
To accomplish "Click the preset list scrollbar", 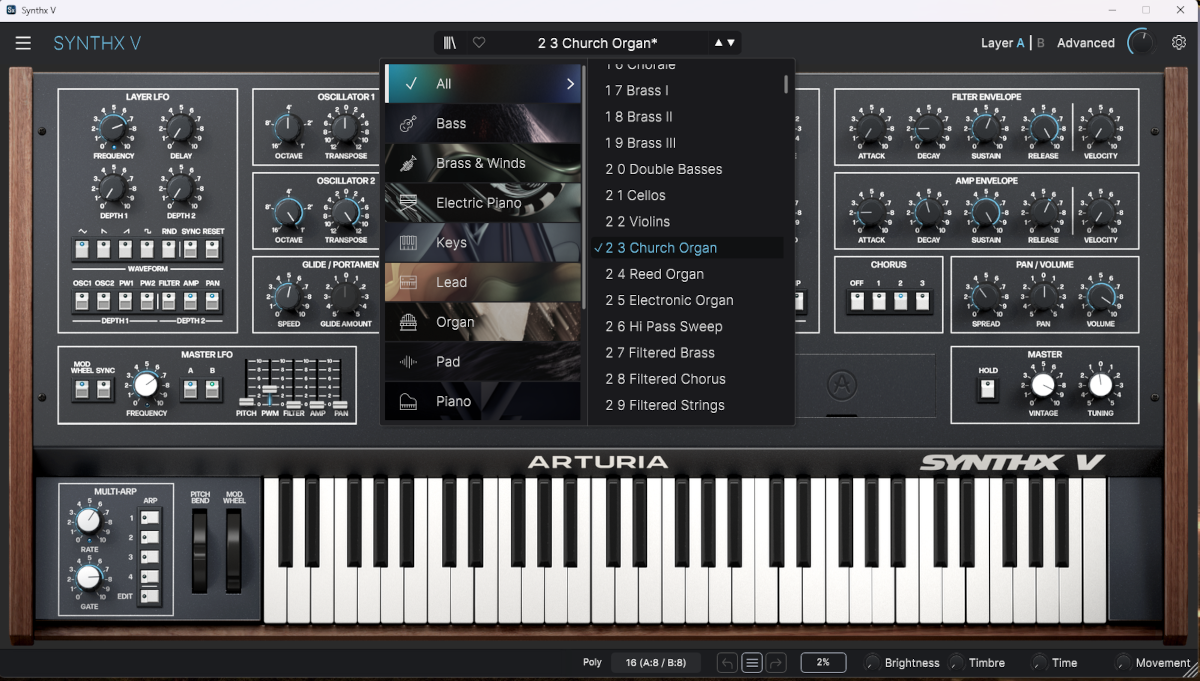I will click(786, 84).
